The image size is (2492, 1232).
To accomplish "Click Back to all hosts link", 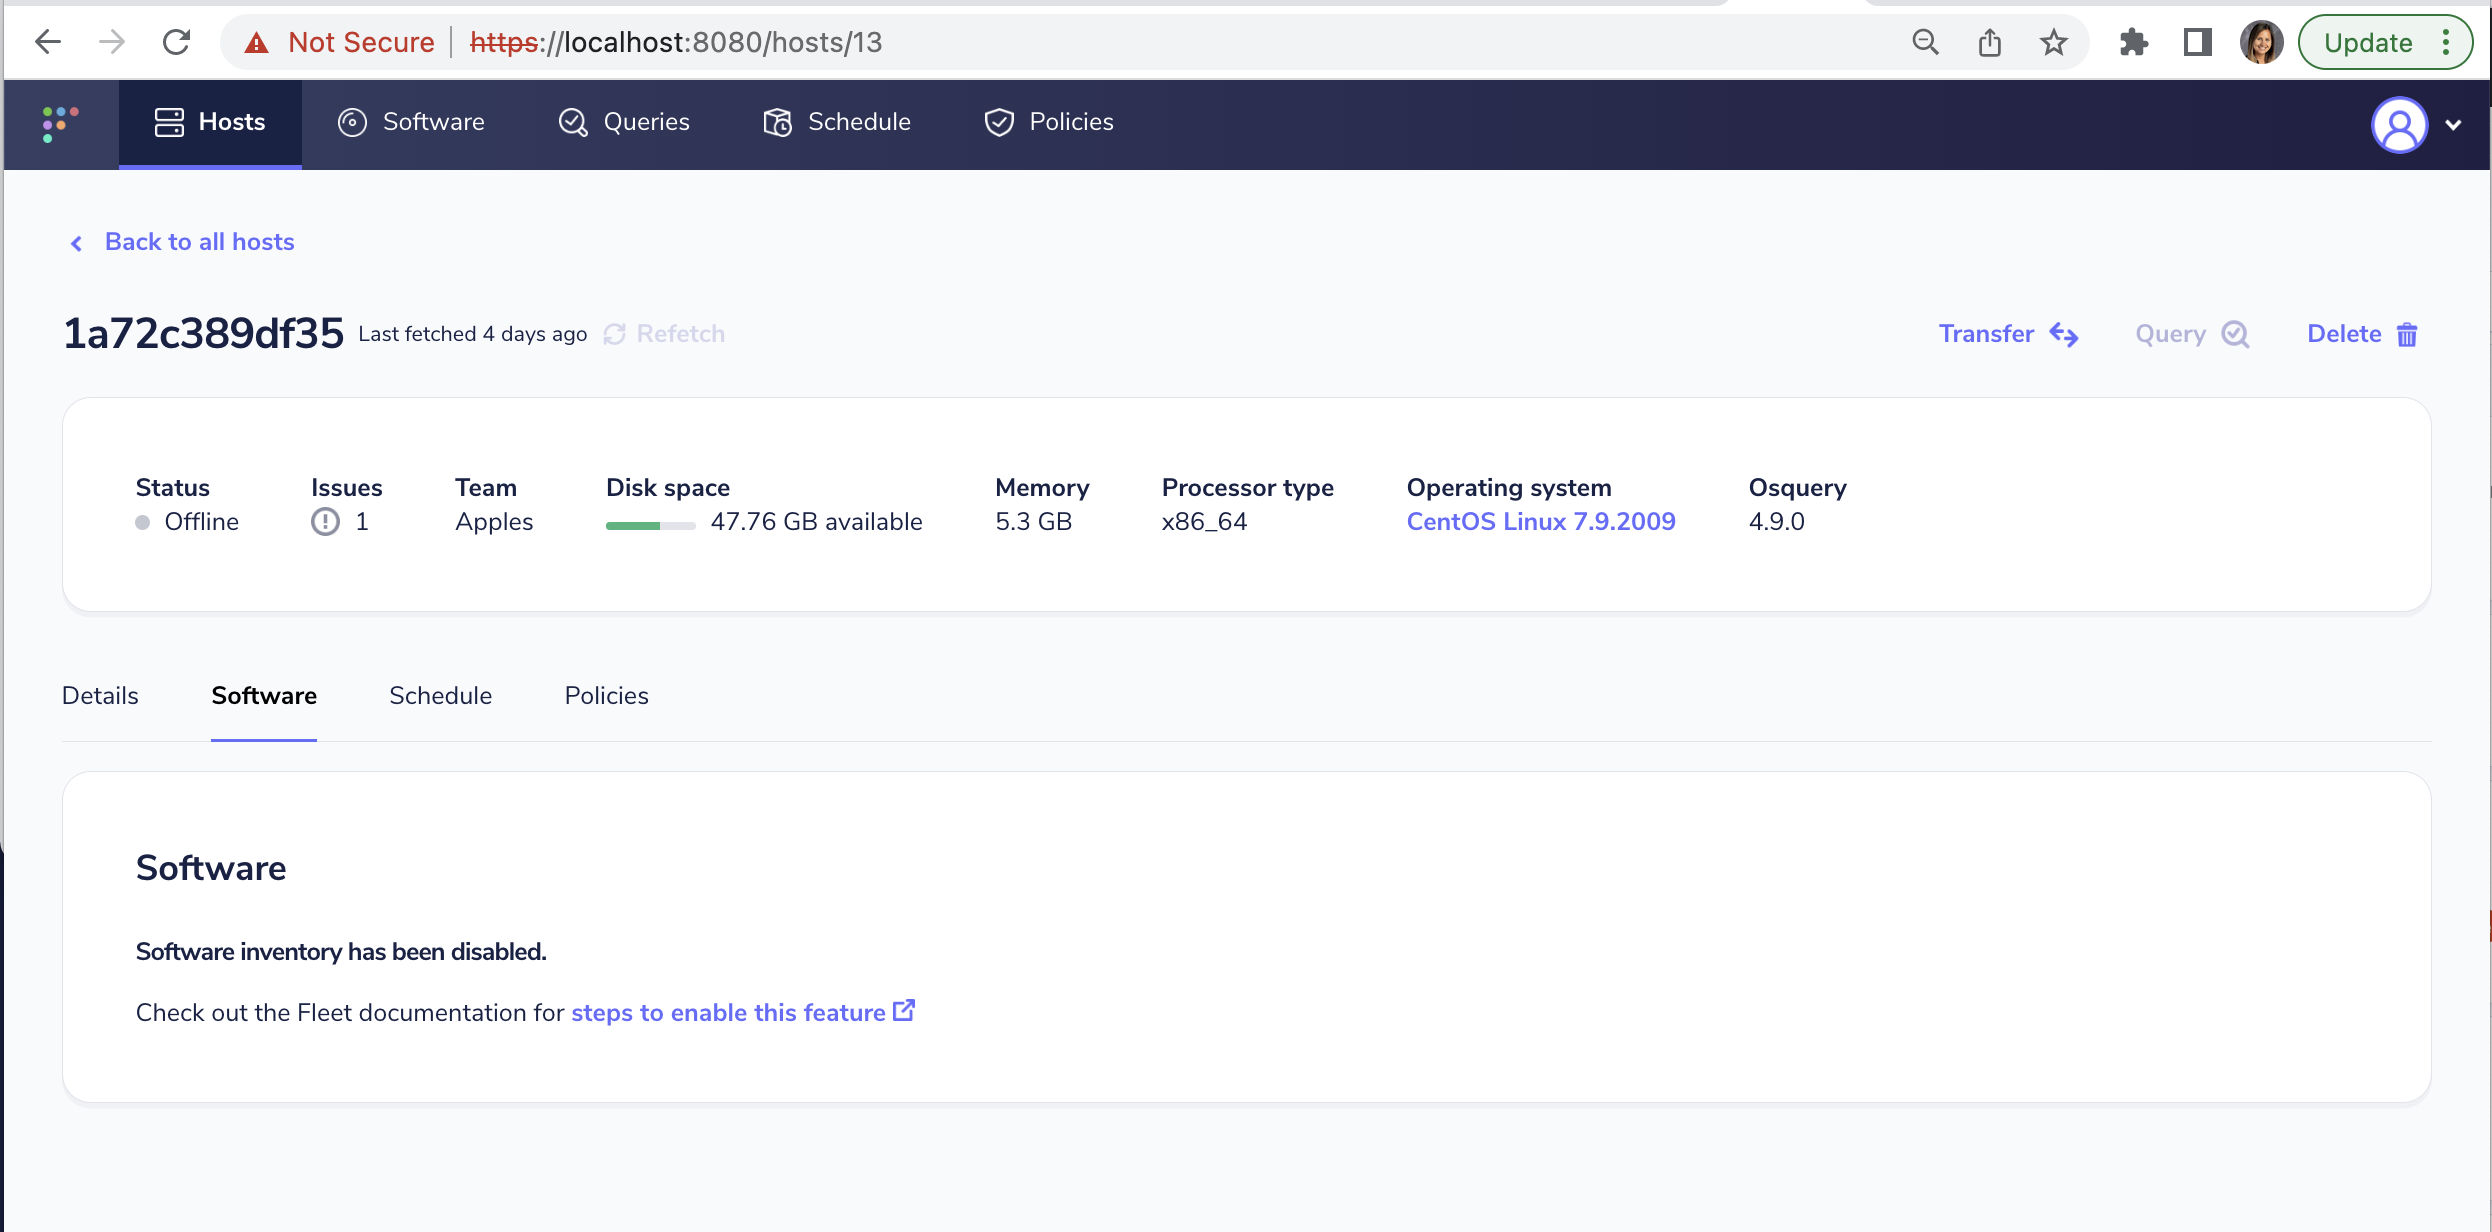I will 198,242.
